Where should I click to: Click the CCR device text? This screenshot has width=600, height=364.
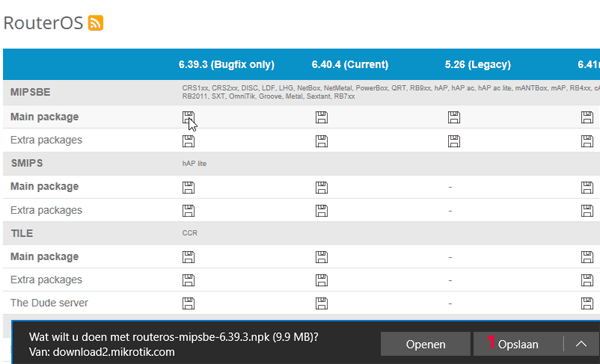tap(190, 233)
